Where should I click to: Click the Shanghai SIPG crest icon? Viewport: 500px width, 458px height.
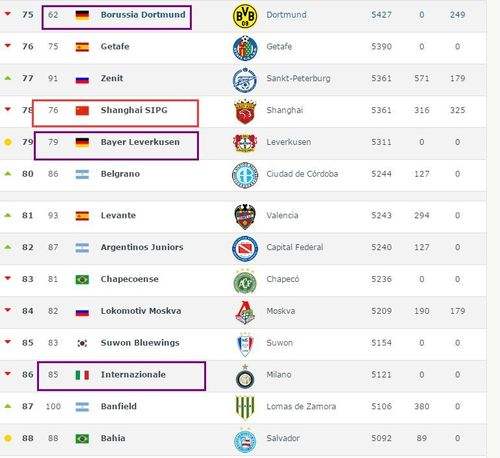[245, 112]
